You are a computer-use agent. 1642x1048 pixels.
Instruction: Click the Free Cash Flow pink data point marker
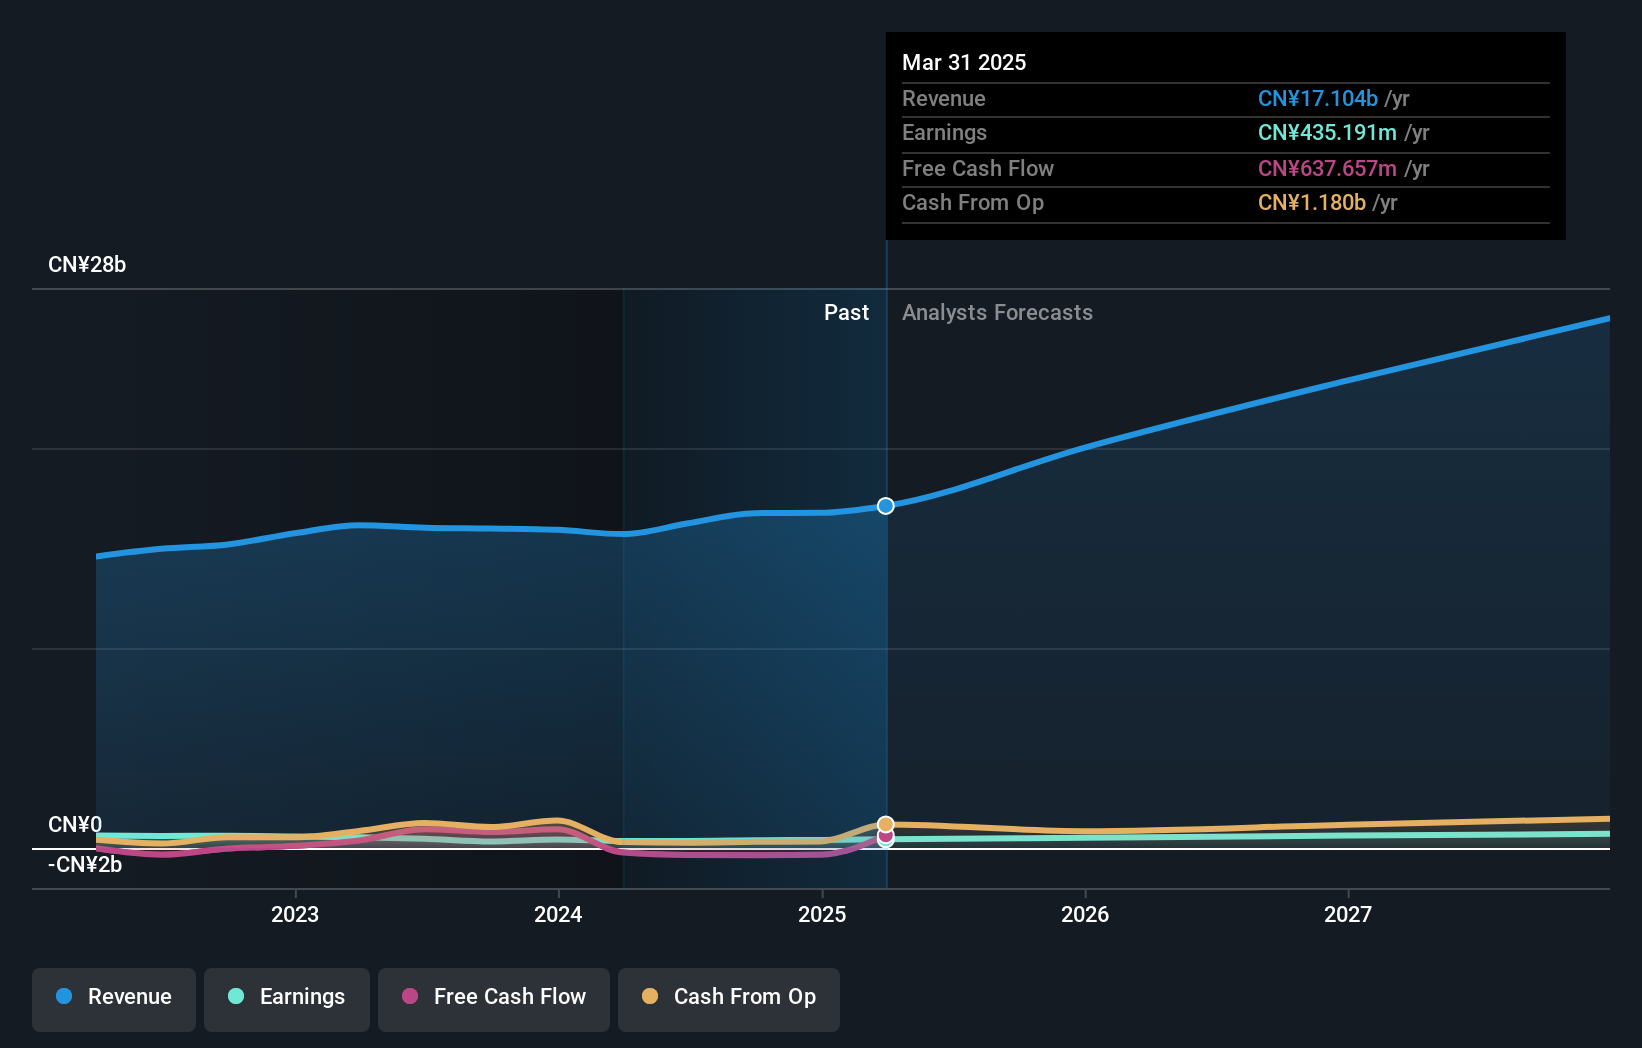[886, 835]
